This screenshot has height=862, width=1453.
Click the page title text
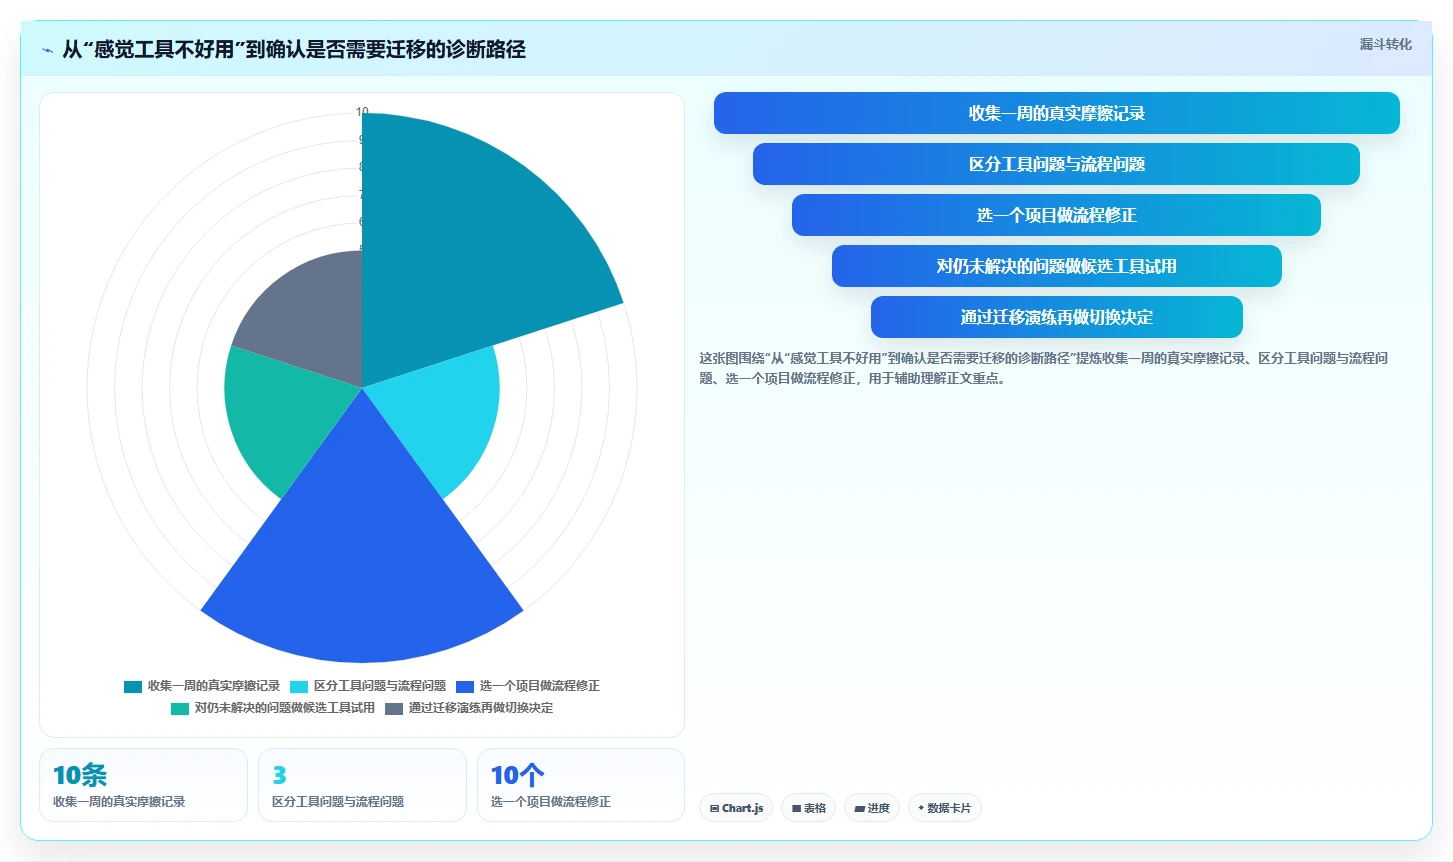[294, 50]
